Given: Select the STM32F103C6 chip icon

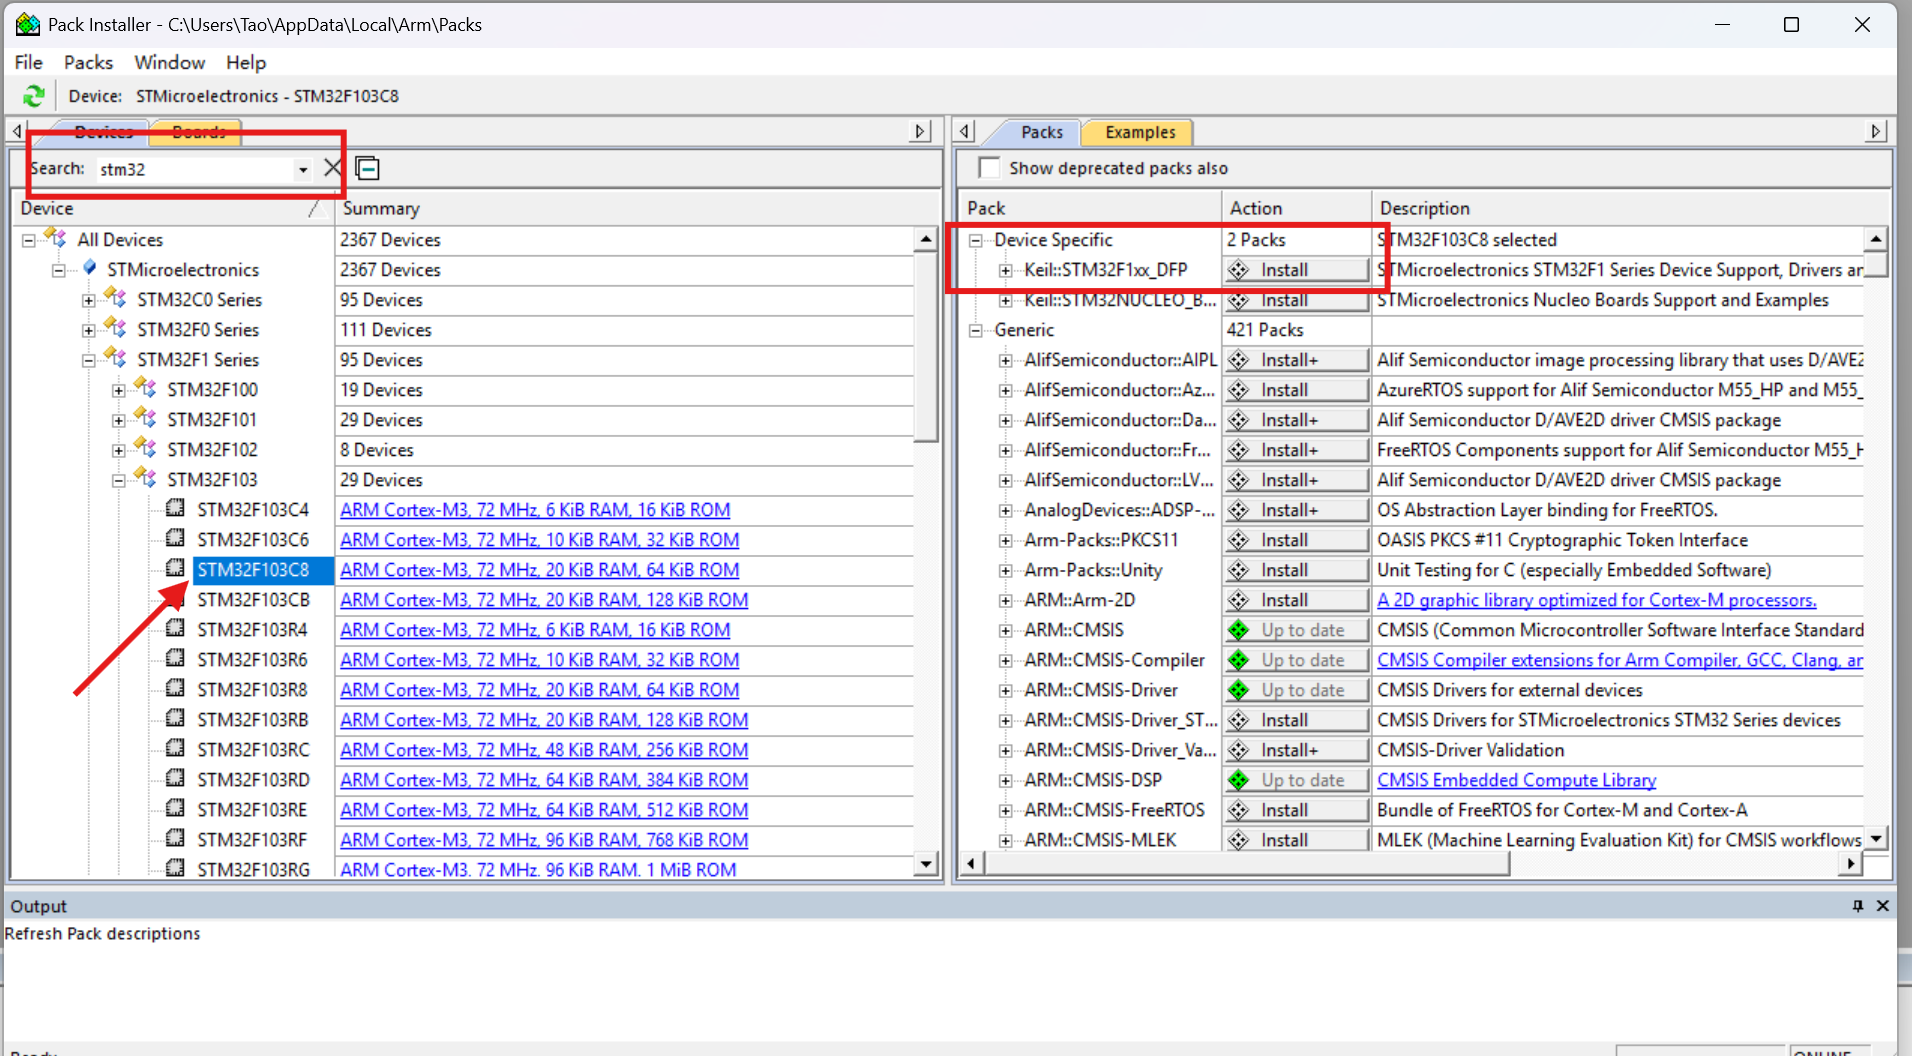Looking at the screenshot, I should 175,538.
